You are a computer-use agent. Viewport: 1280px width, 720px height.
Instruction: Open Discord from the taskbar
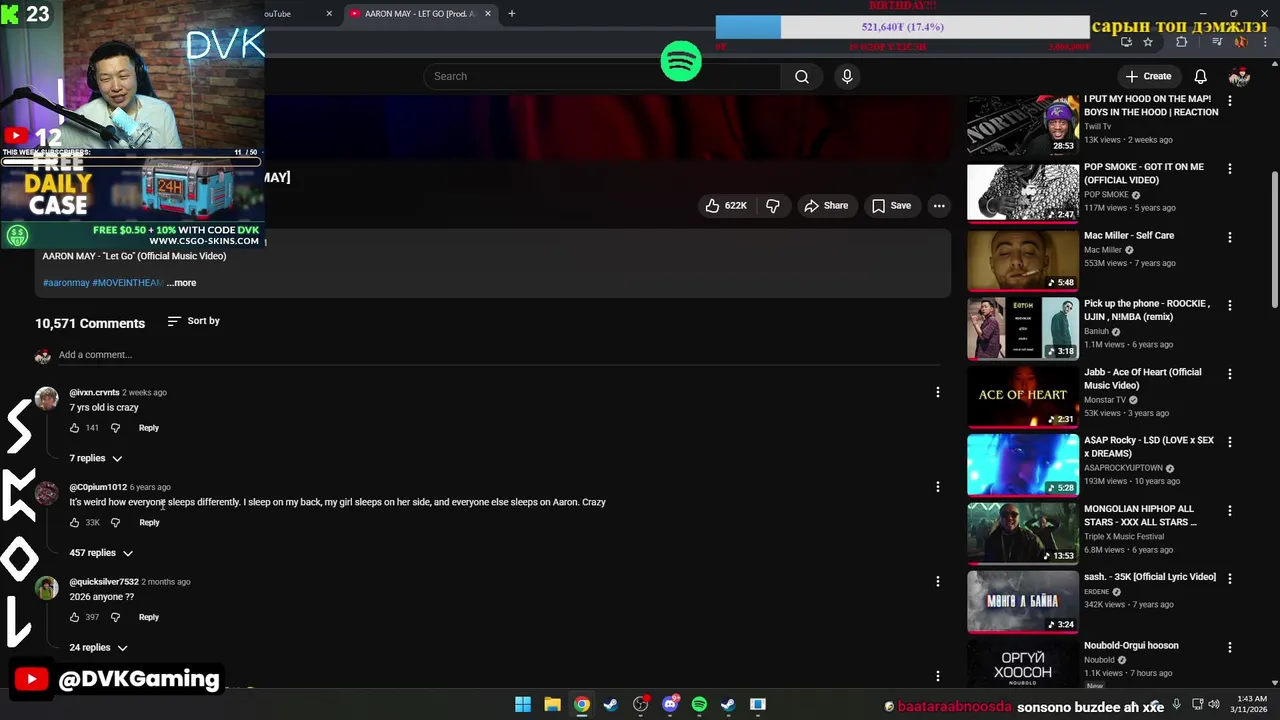tap(670, 705)
